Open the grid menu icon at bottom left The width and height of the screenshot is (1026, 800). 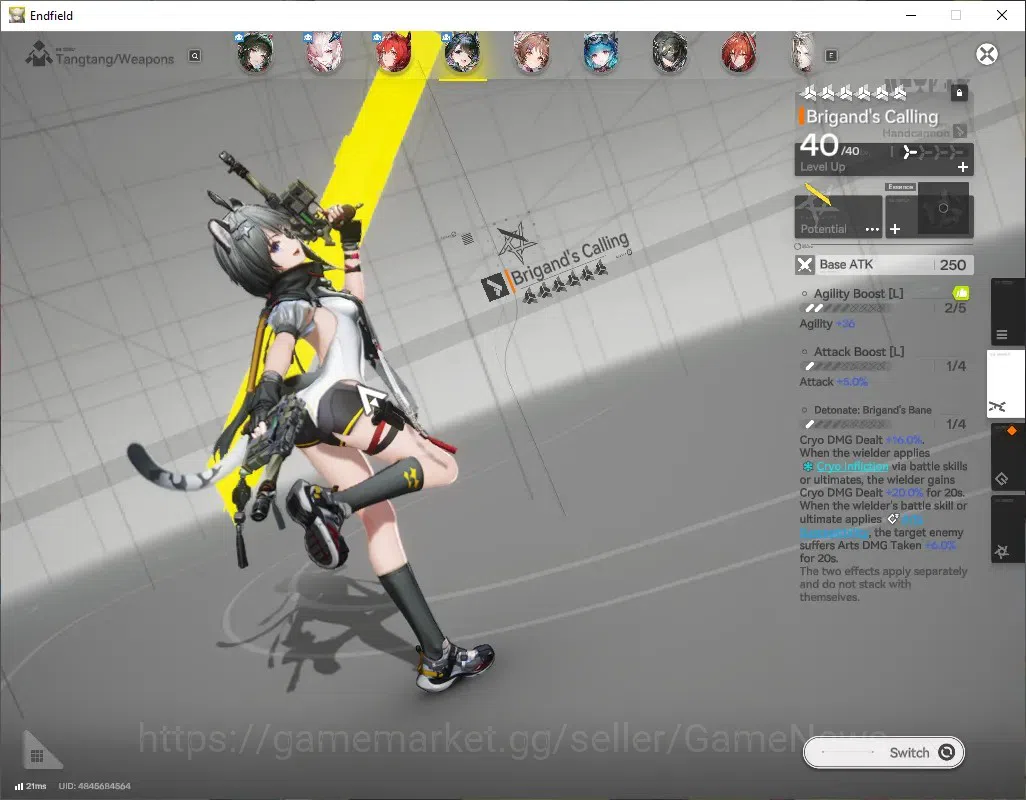(x=37, y=756)
